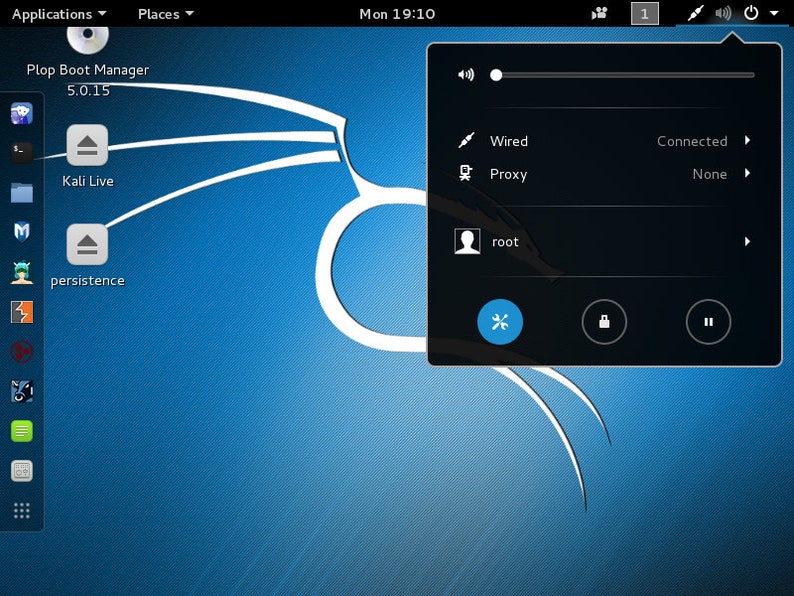
Task: Click the speaker icon beside the volume slider
Action: click(x=466, y=75)
